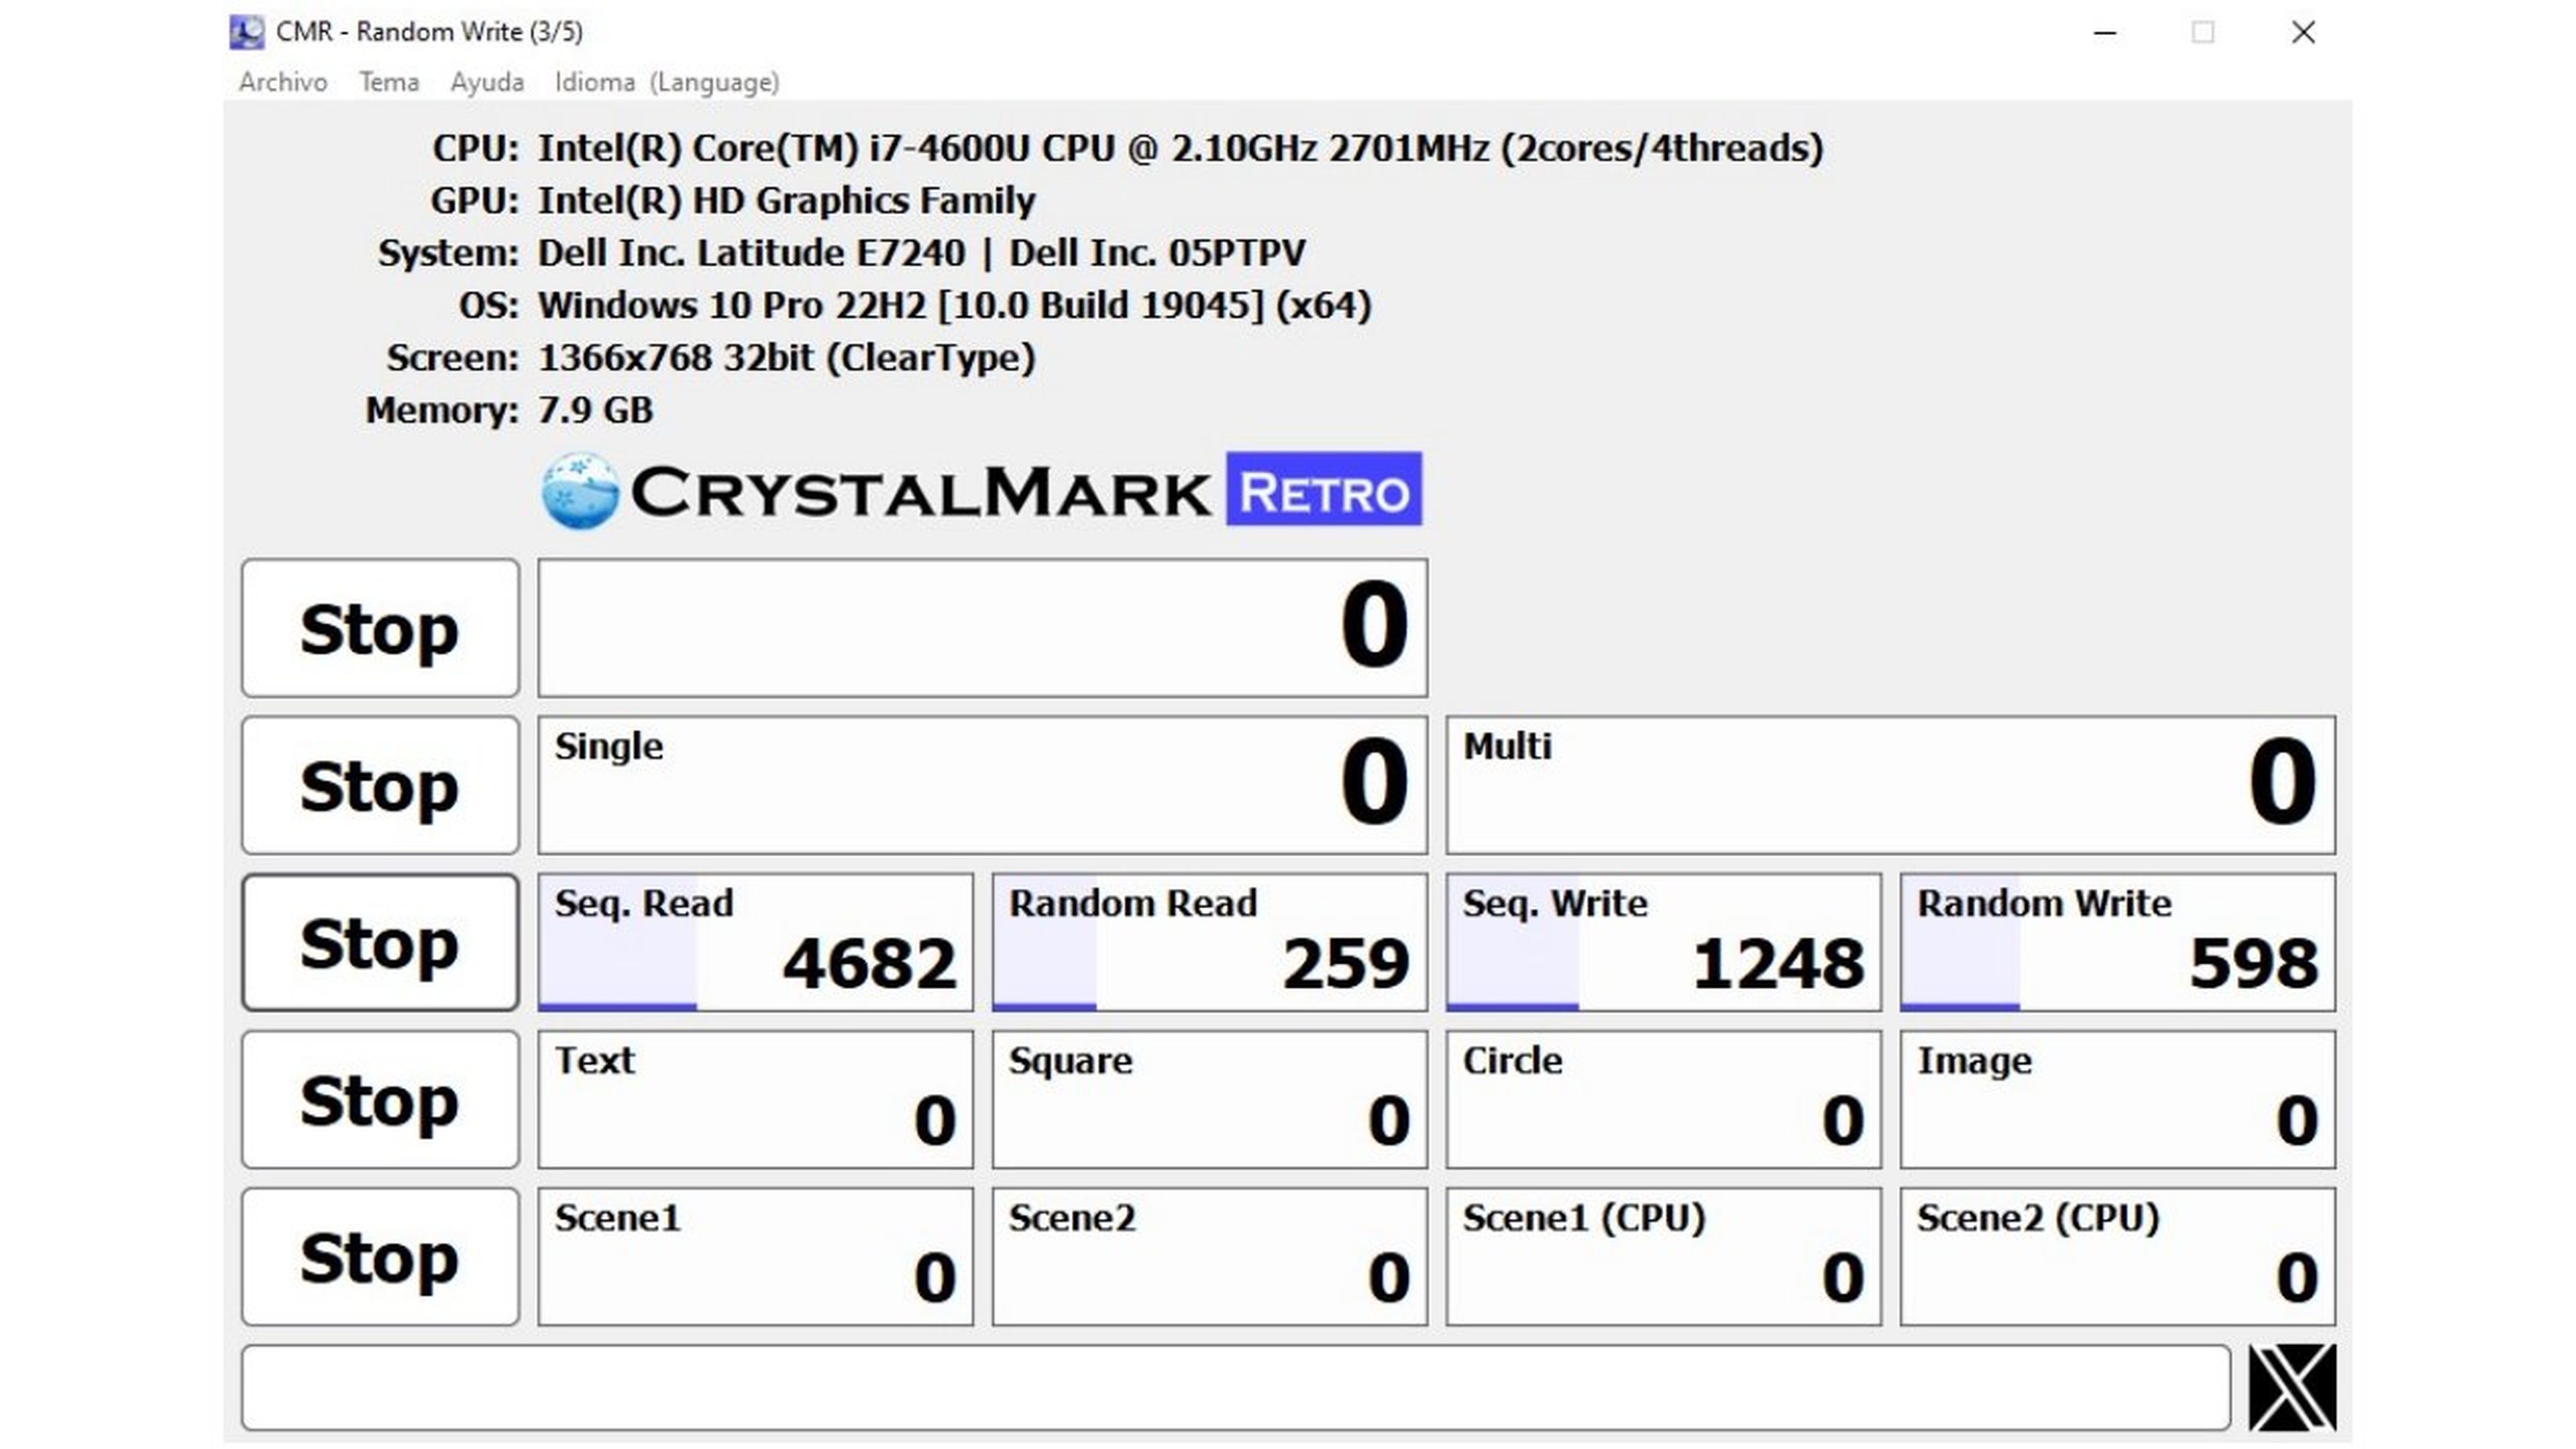
Task: Click the Square score cell
Action: [x=1209, y=1099]
